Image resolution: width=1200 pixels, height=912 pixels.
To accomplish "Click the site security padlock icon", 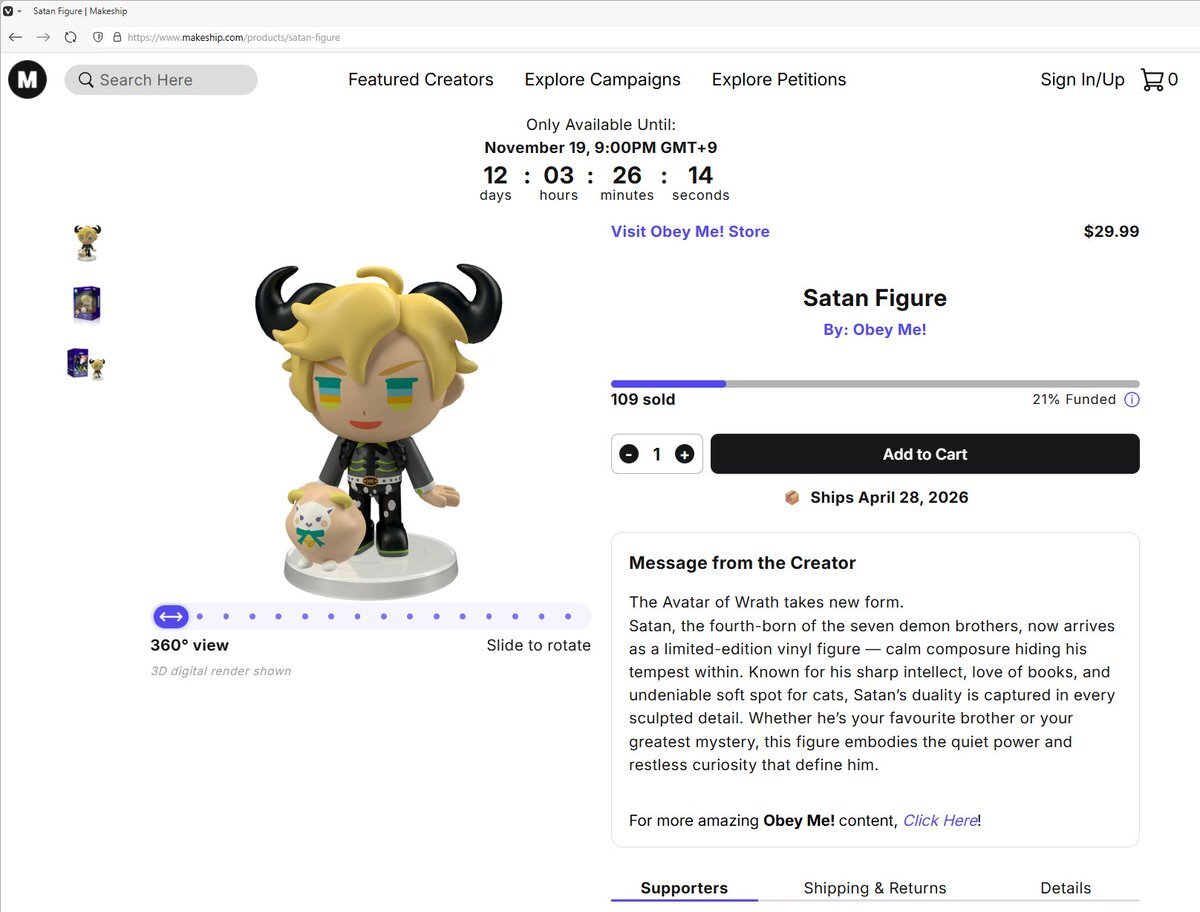I will (117, 37).
